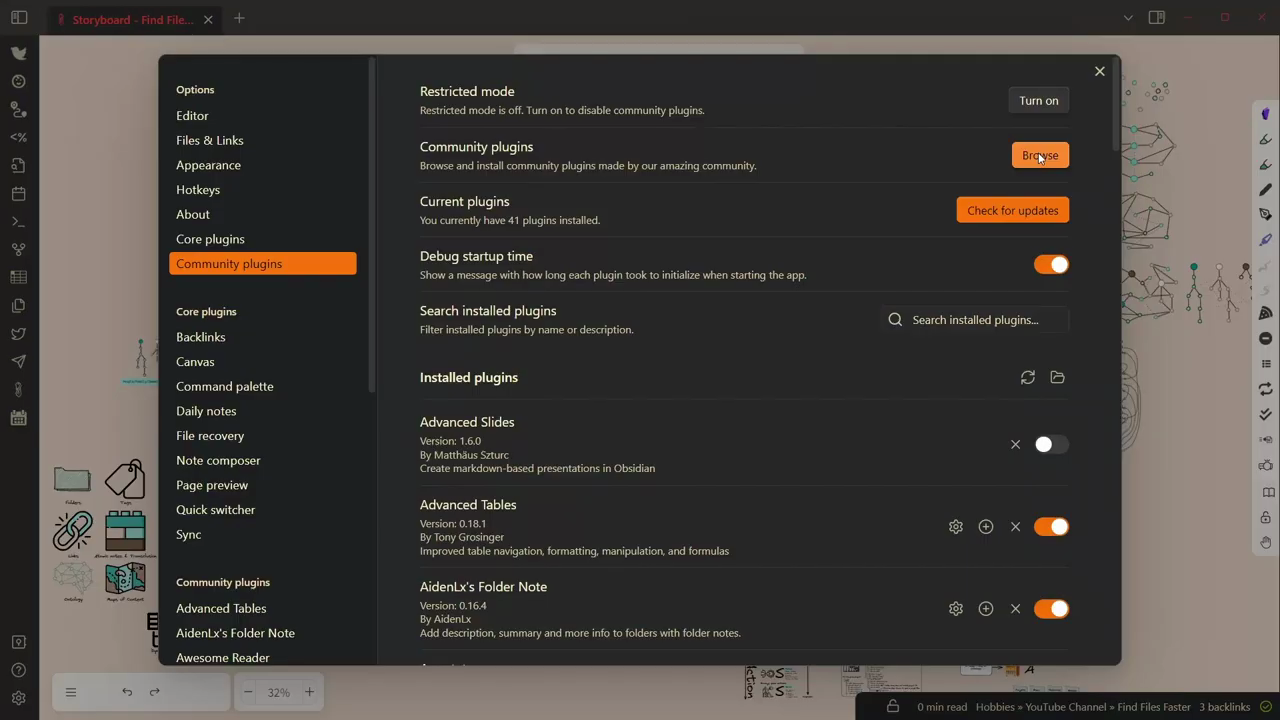Click the purple highlighter tool icon
Screen dimensions: 1280x720
pyautogui.click(x=1265, y=239)
